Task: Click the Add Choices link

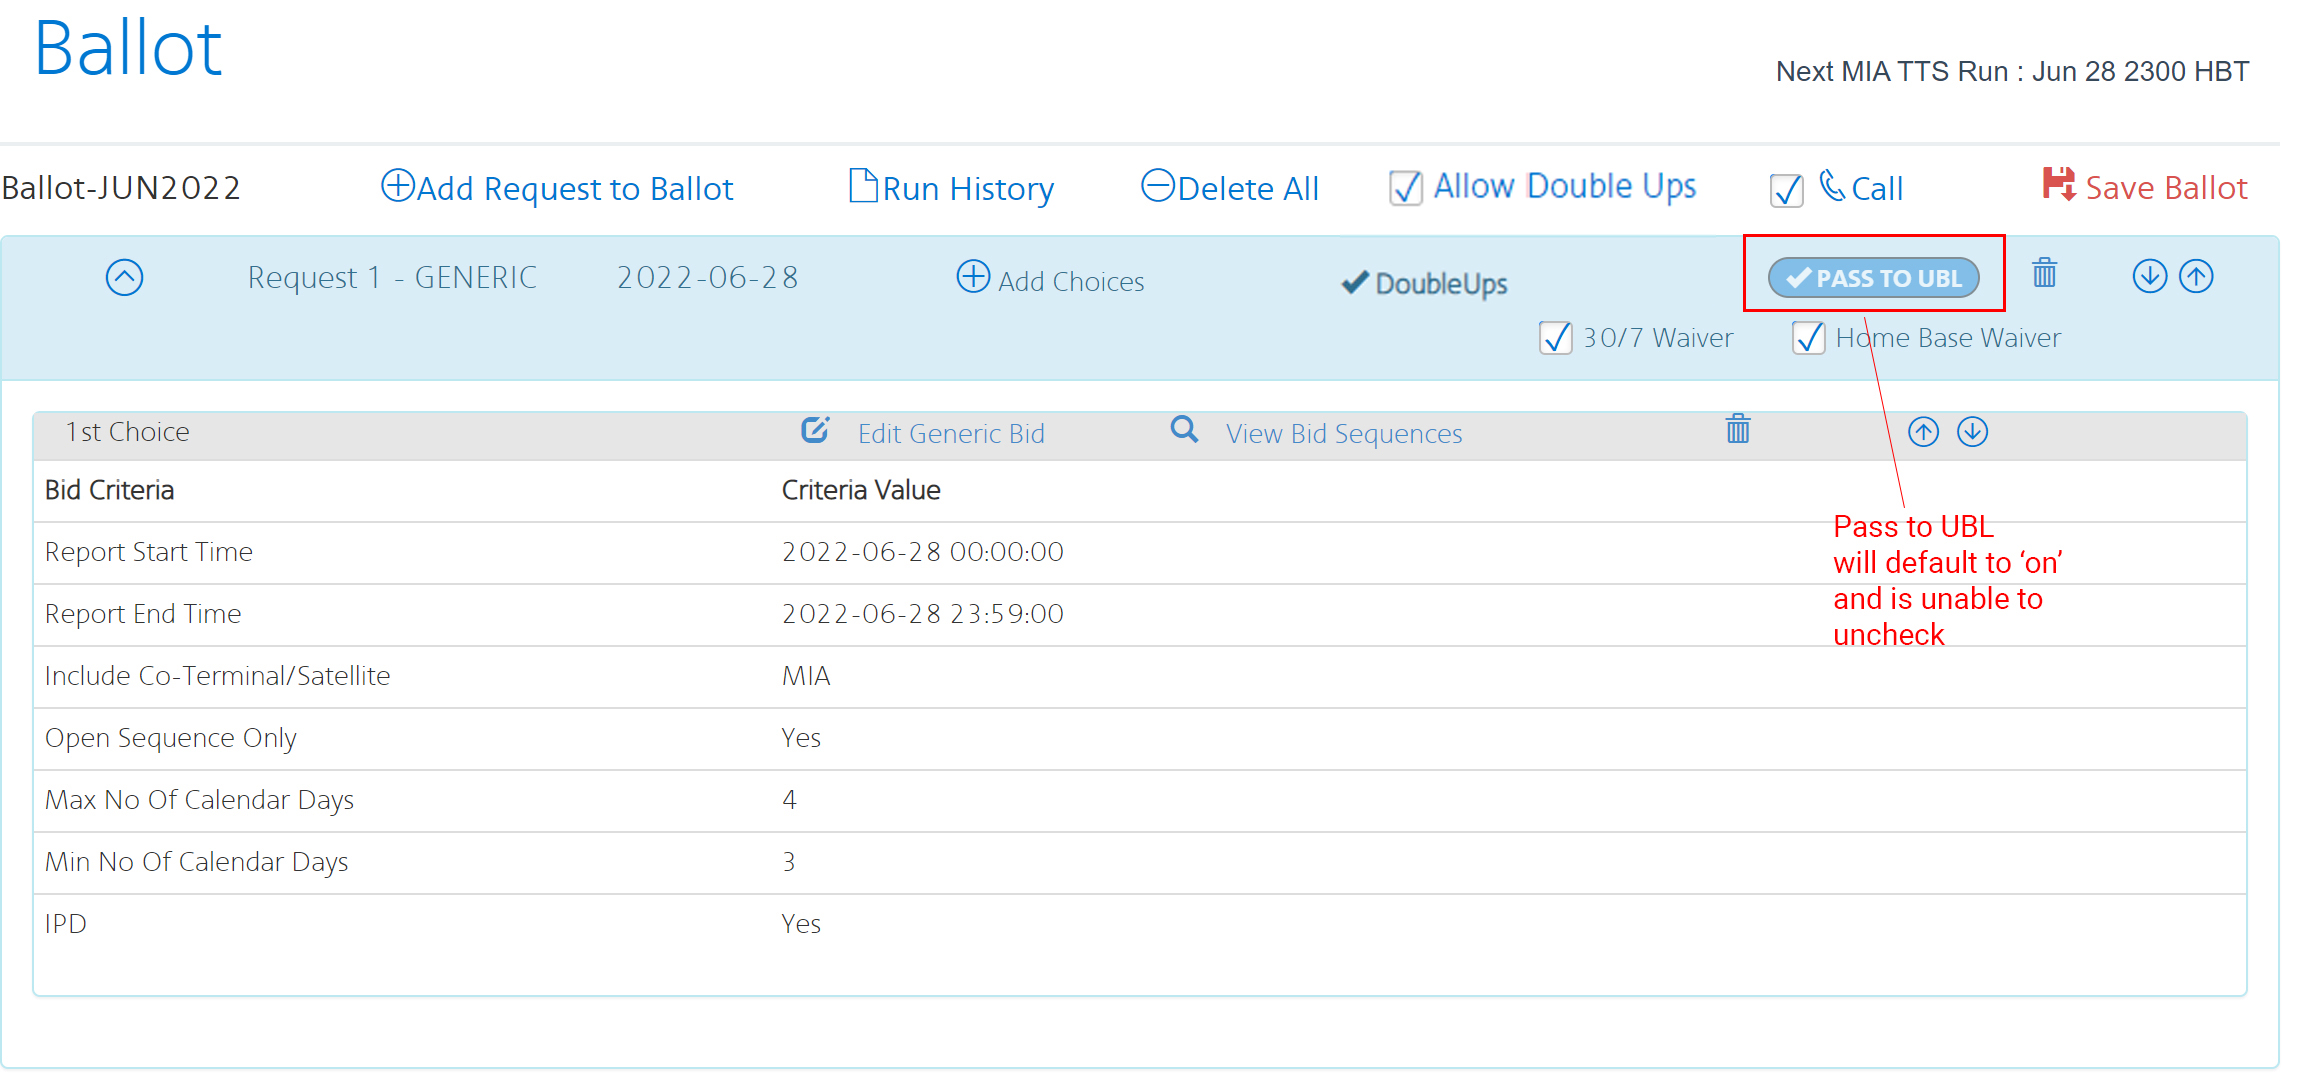Action: tap(1071, 282)
